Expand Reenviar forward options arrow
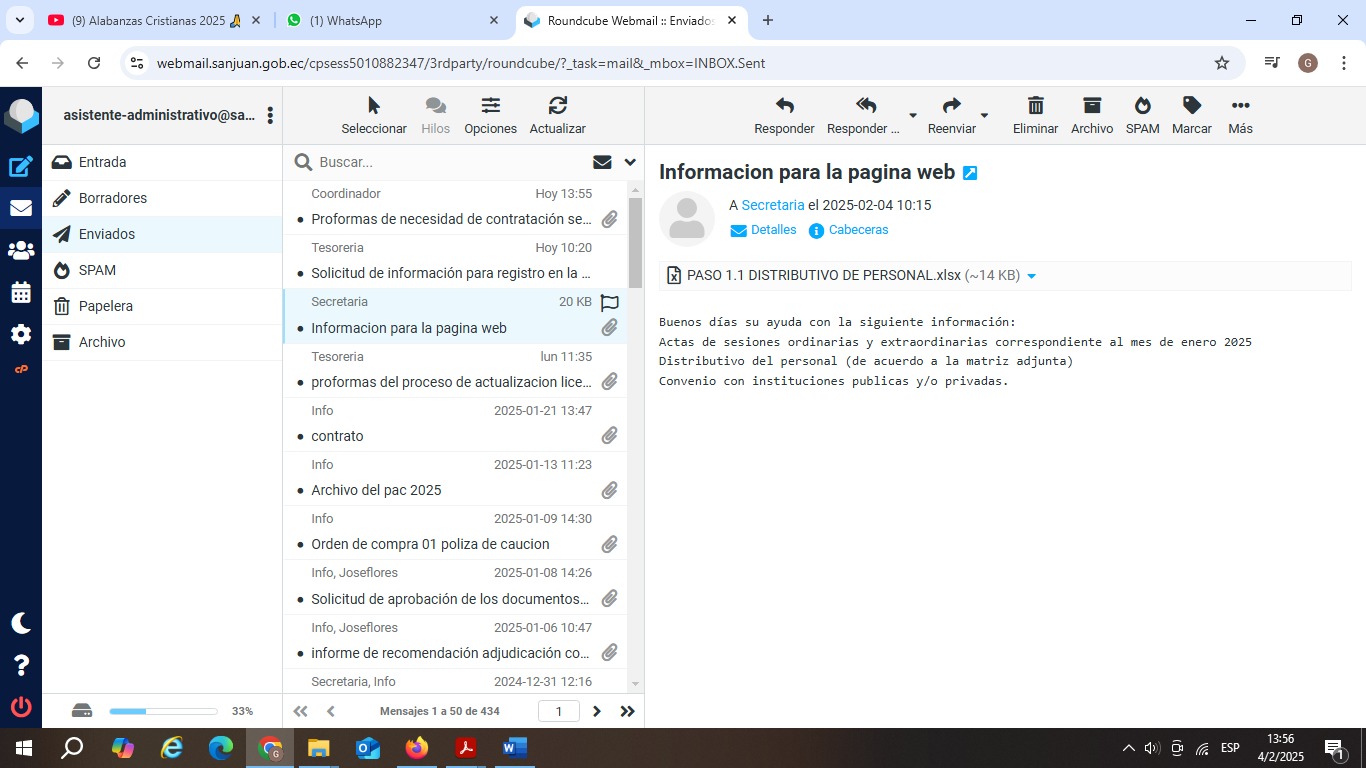Image resolution: width=1366 pixels, height=768 pixels. tap(984, 116)
